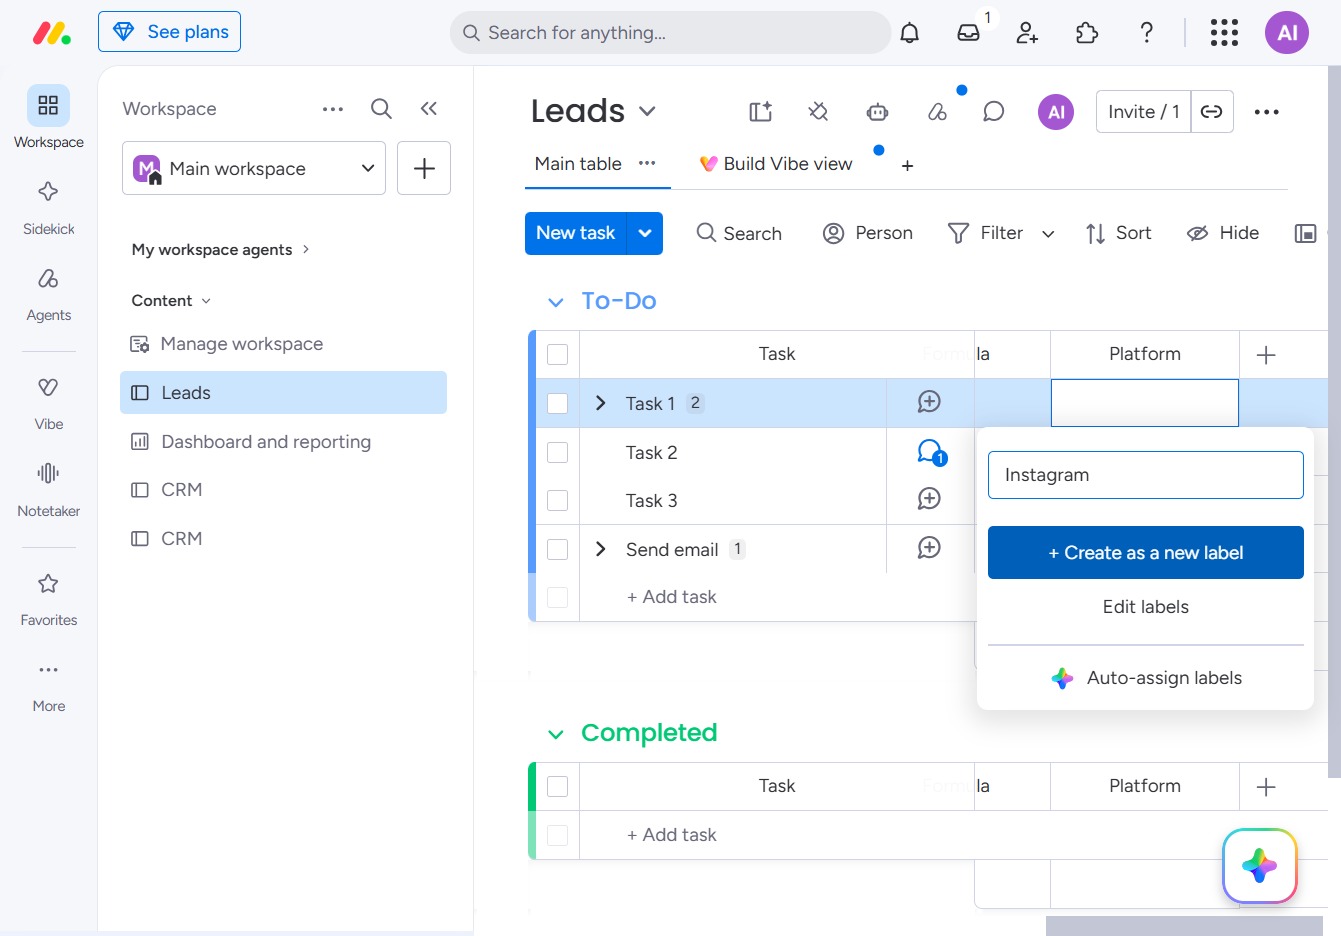Screen dimensions: 1341x936
Task: Select all items in Completed group
Action: click(x=558, y=787)
